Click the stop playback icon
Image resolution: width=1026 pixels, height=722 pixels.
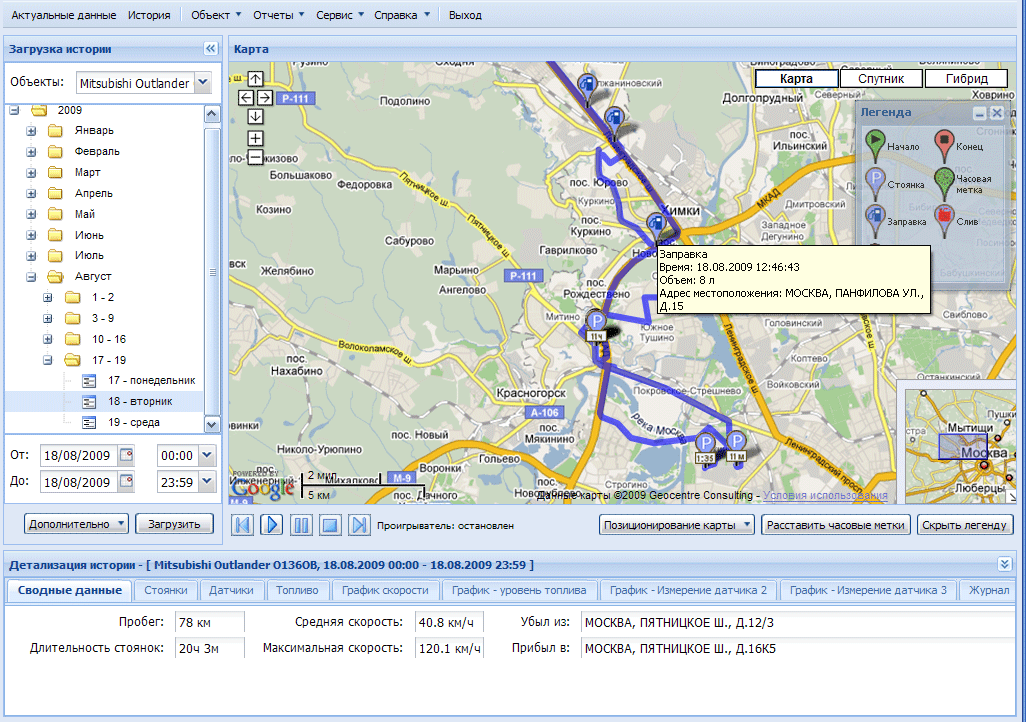click(330, 525)
